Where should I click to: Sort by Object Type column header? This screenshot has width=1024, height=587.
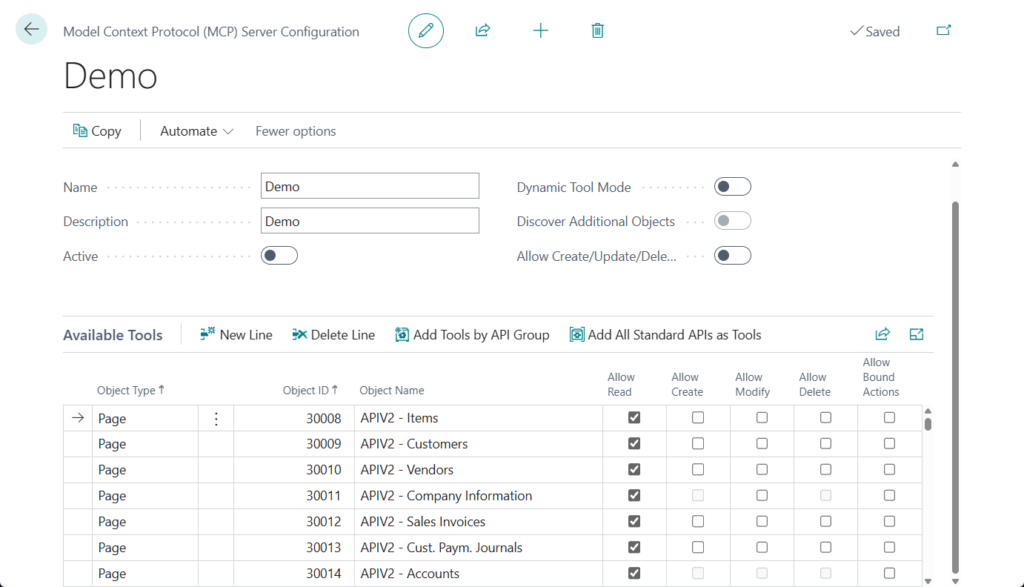tap(125, 390)
